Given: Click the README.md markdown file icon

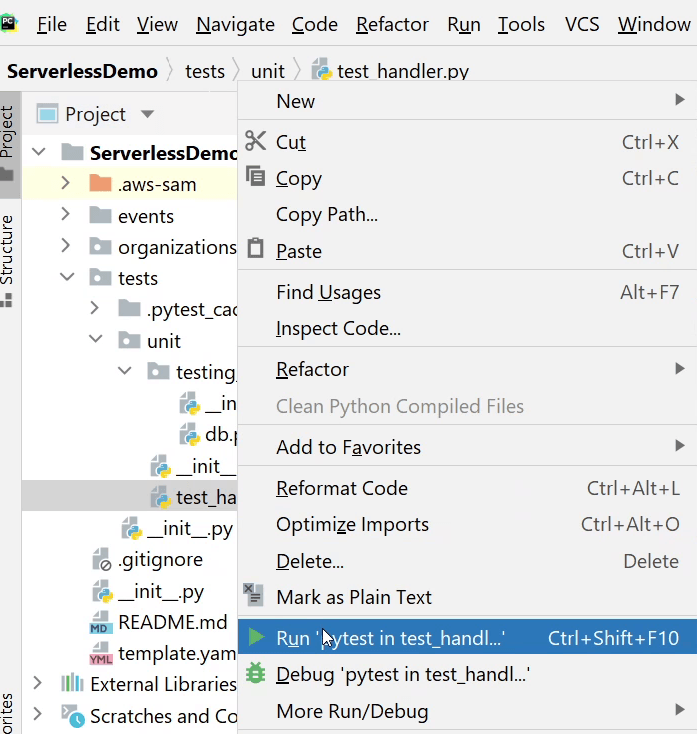Looking at the screenshot, I should (101, 623).
